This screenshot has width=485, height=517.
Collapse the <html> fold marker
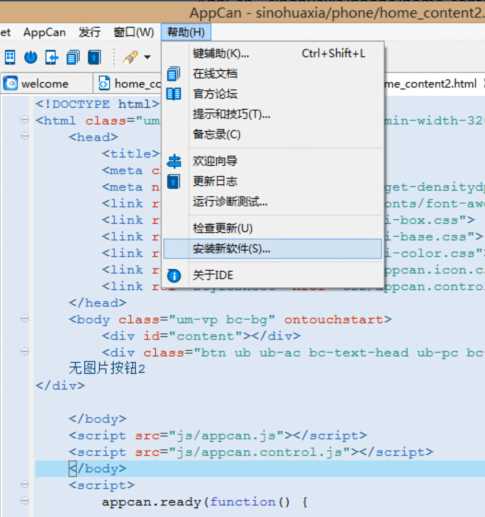point(24,120)
